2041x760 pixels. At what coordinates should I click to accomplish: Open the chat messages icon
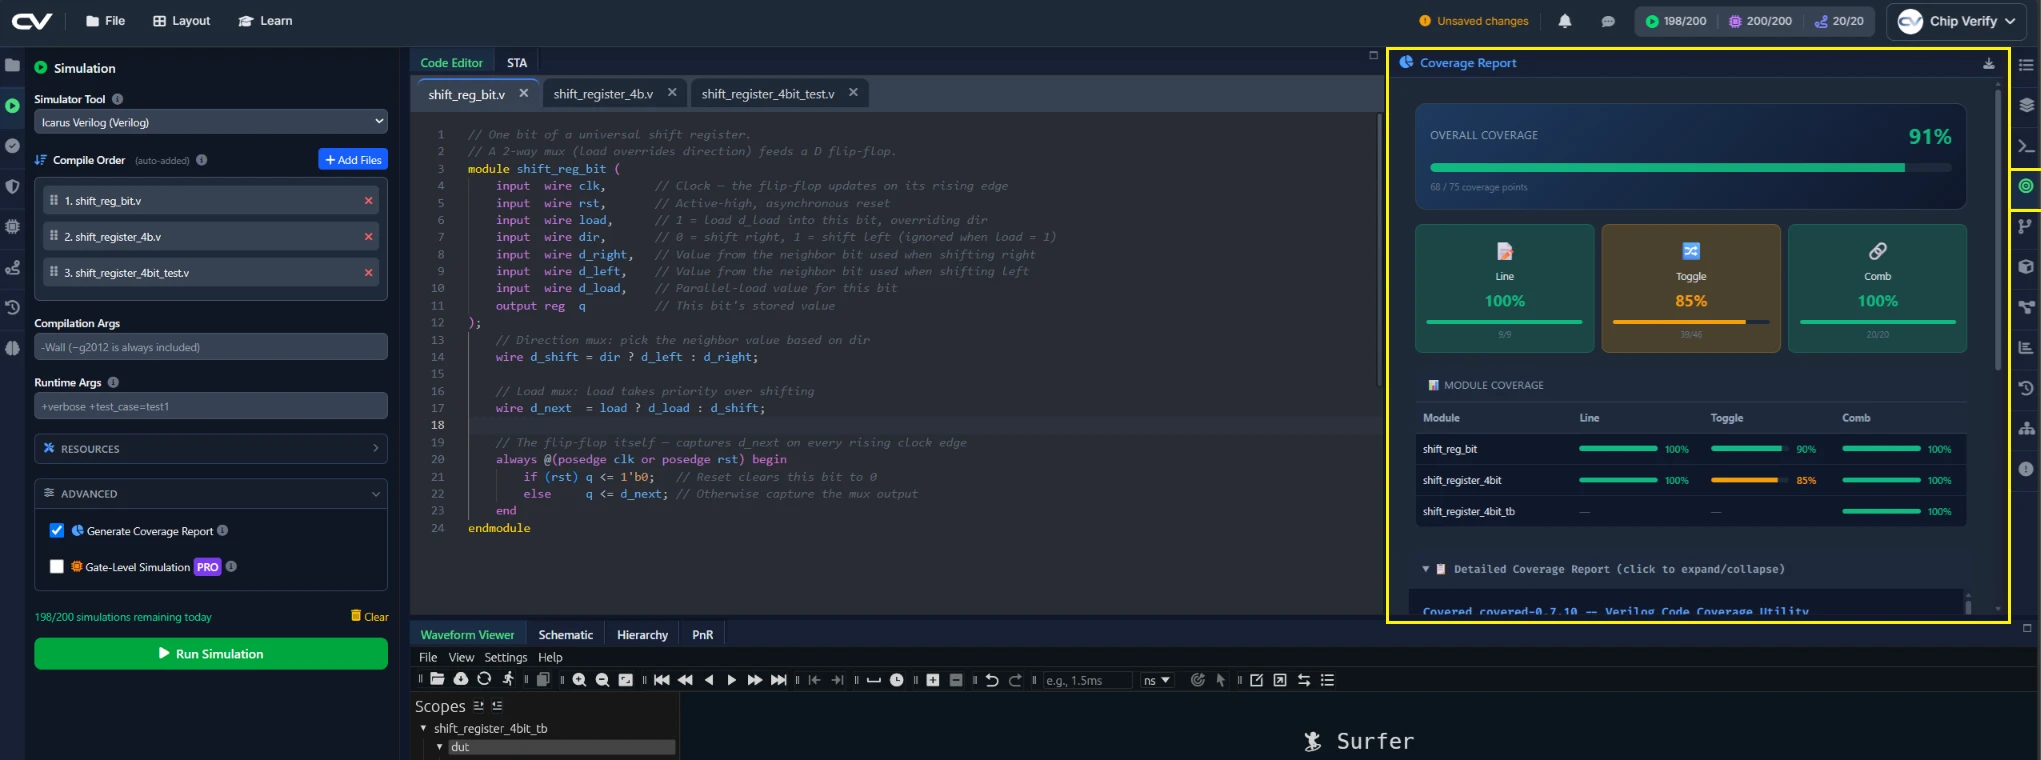click(1608, 21)
